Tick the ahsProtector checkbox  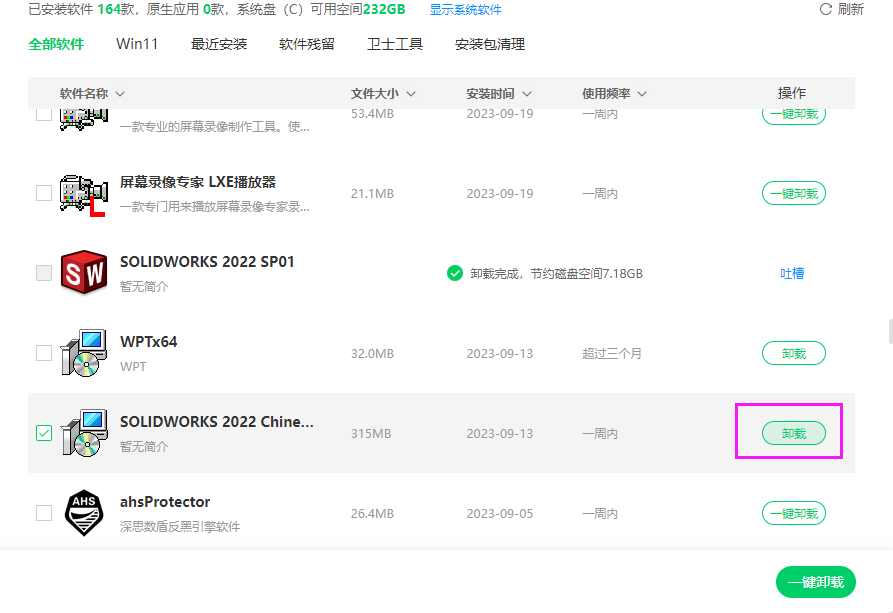click(x=44, y=513)
